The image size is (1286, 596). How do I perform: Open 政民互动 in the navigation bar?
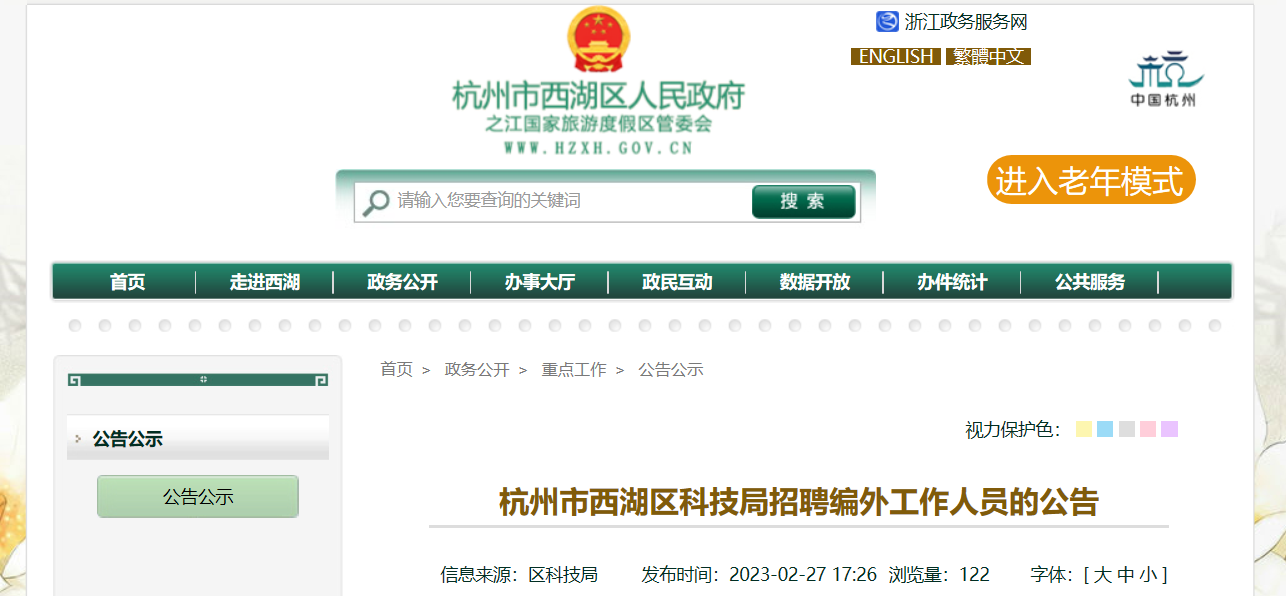677,283
